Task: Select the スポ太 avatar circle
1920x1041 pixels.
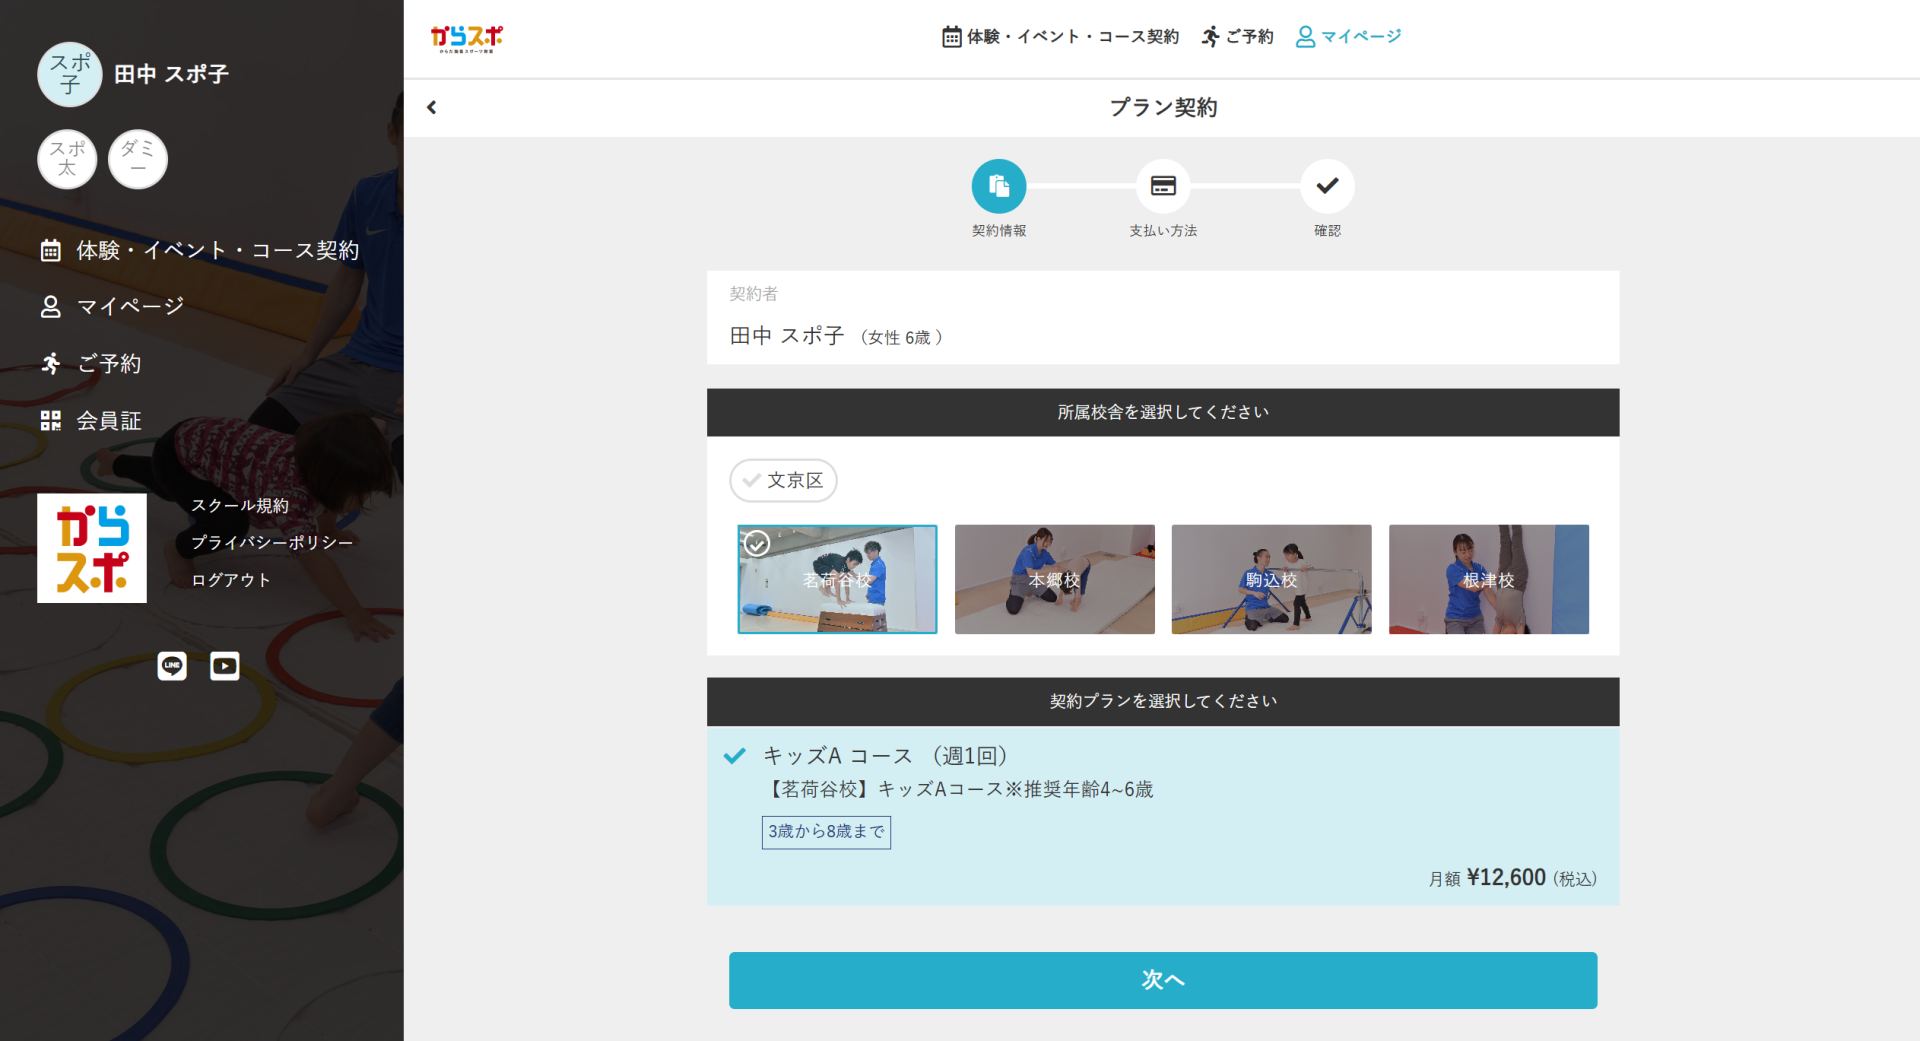Action: click(x=67, y=159)
